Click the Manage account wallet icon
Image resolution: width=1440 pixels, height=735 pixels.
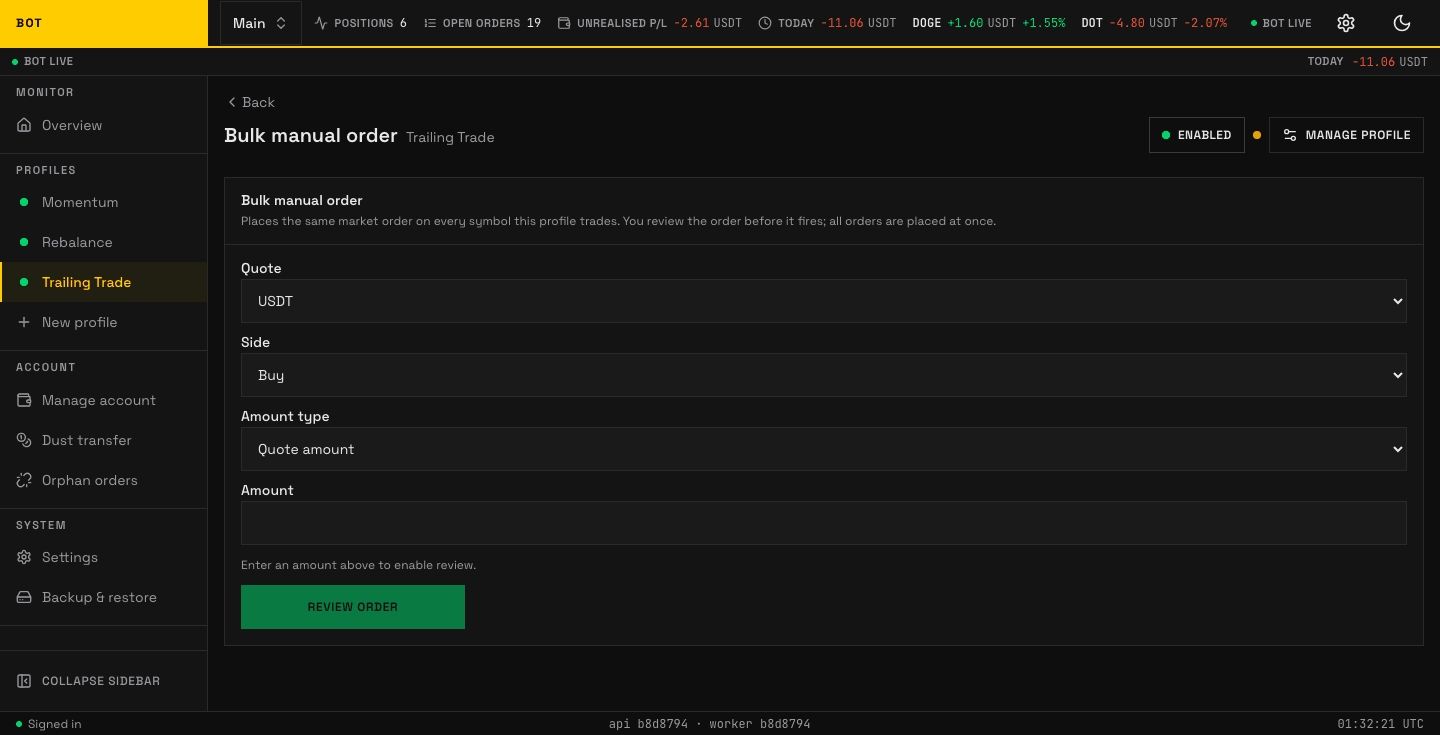click(x=24, y=400)
